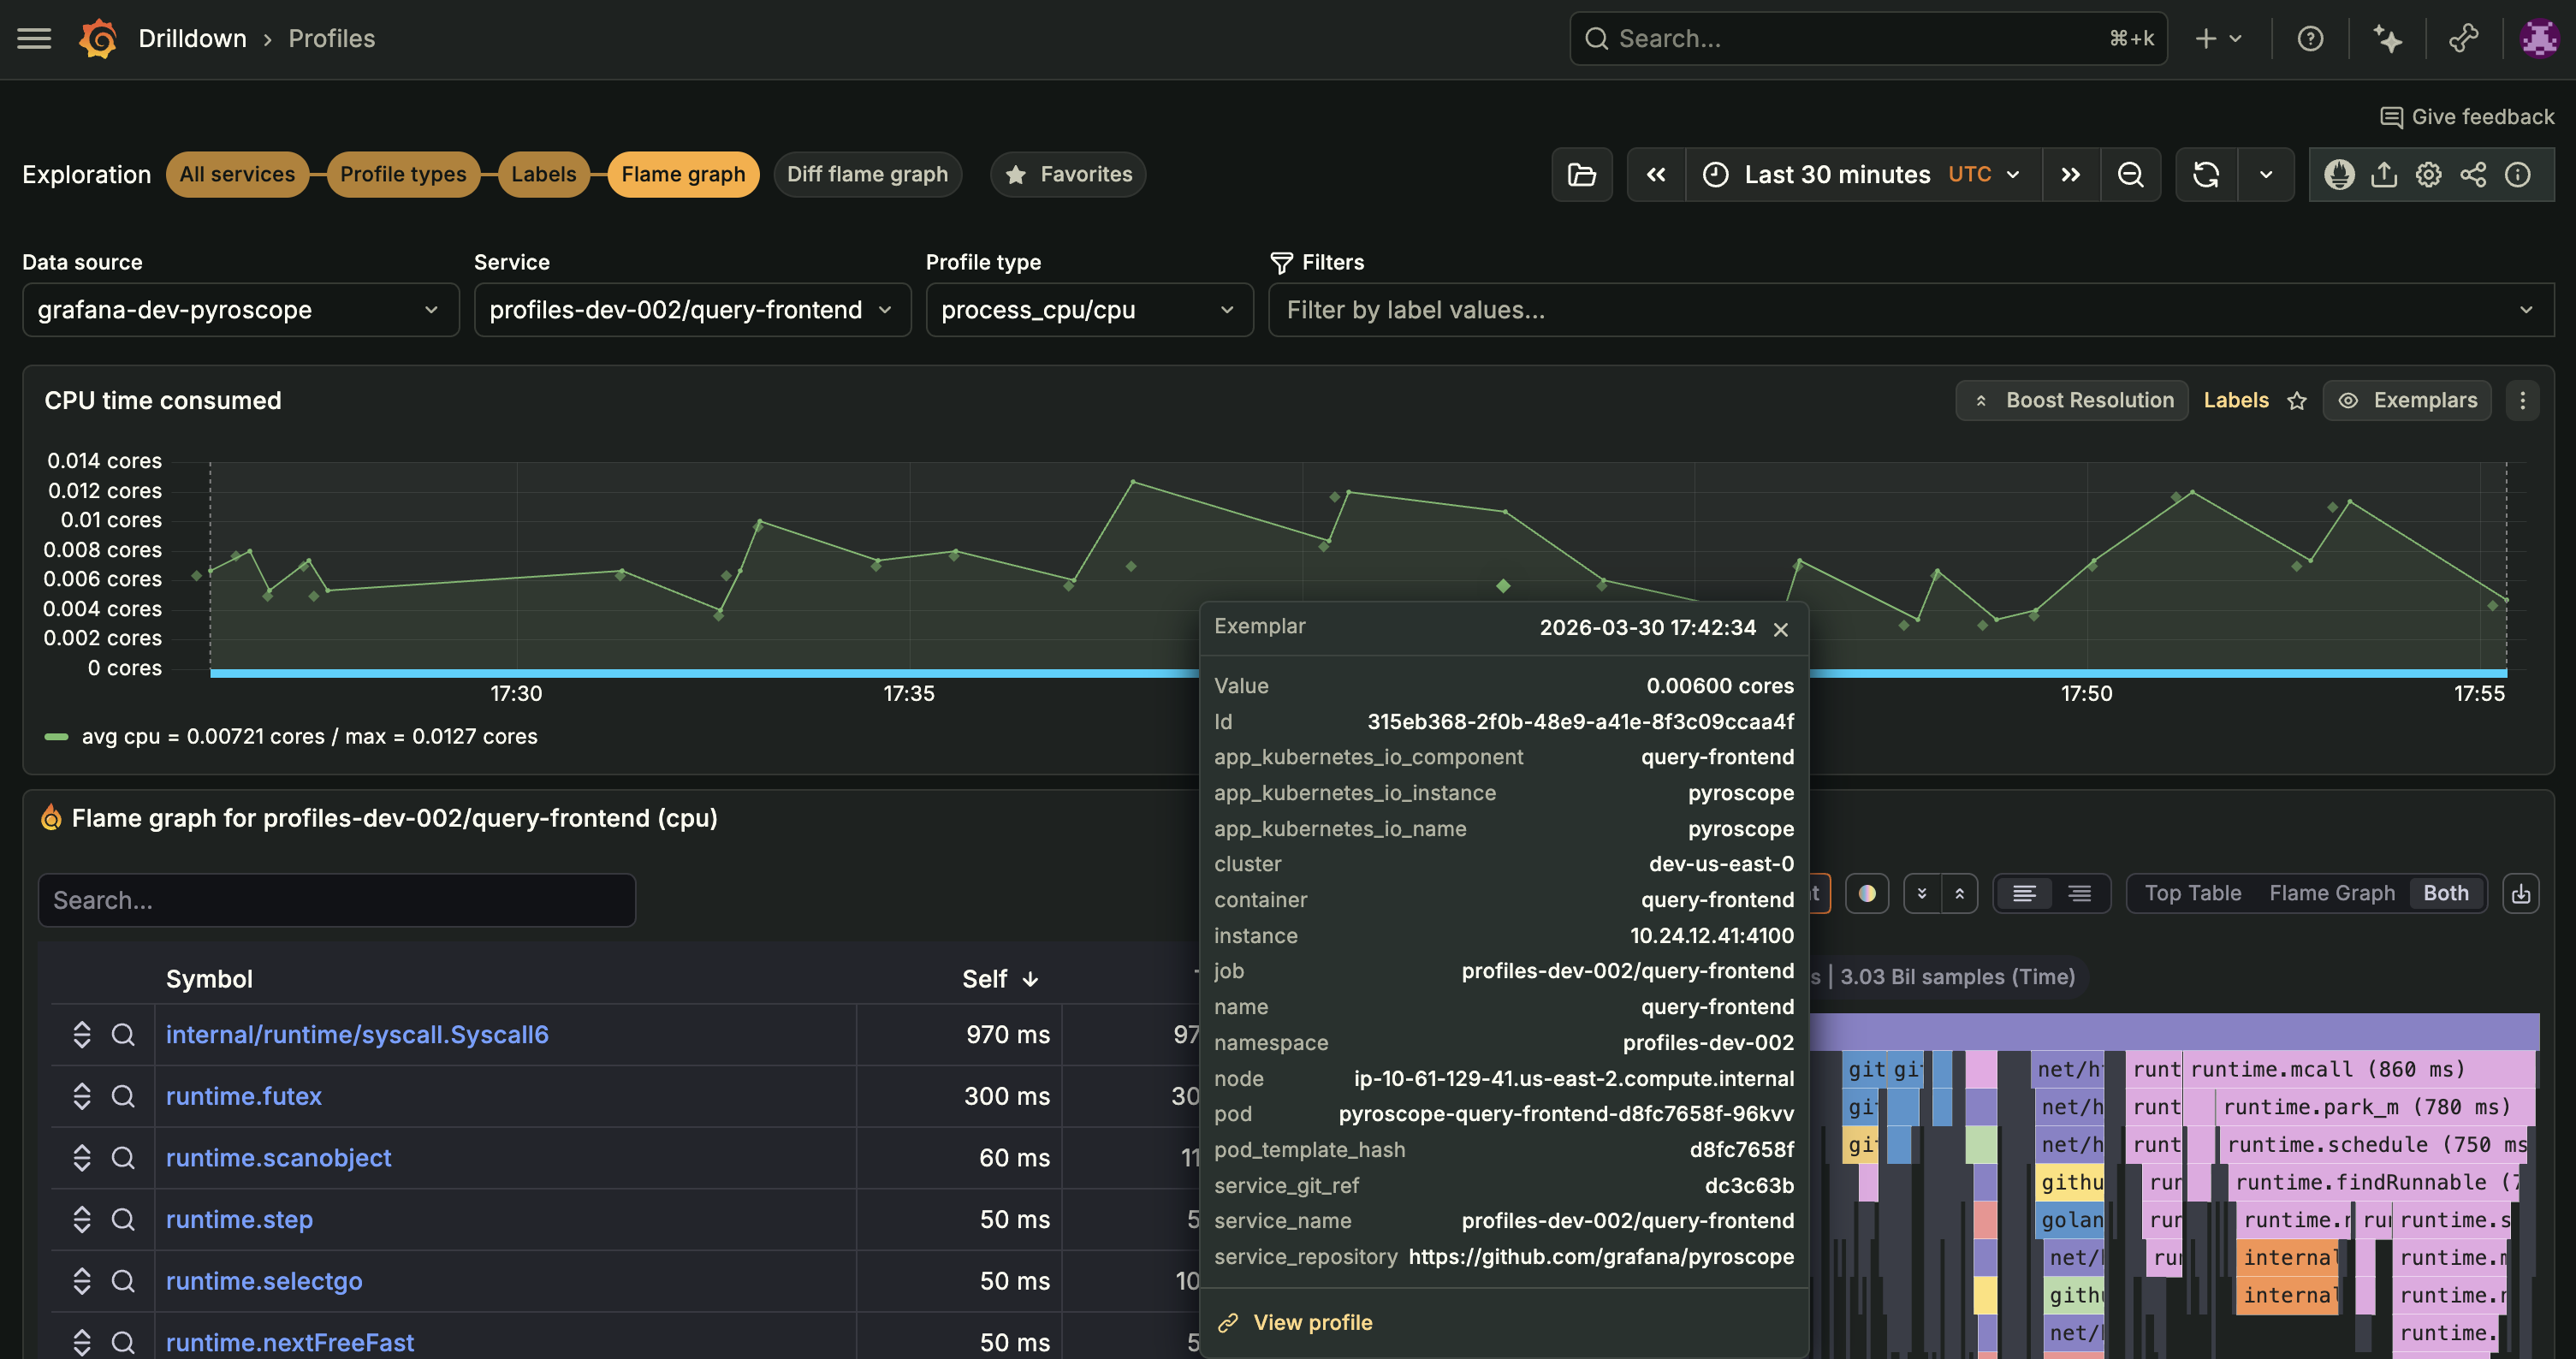
Task: Click the share link icon in toolbar
Action: click(x=2473, y=175)
